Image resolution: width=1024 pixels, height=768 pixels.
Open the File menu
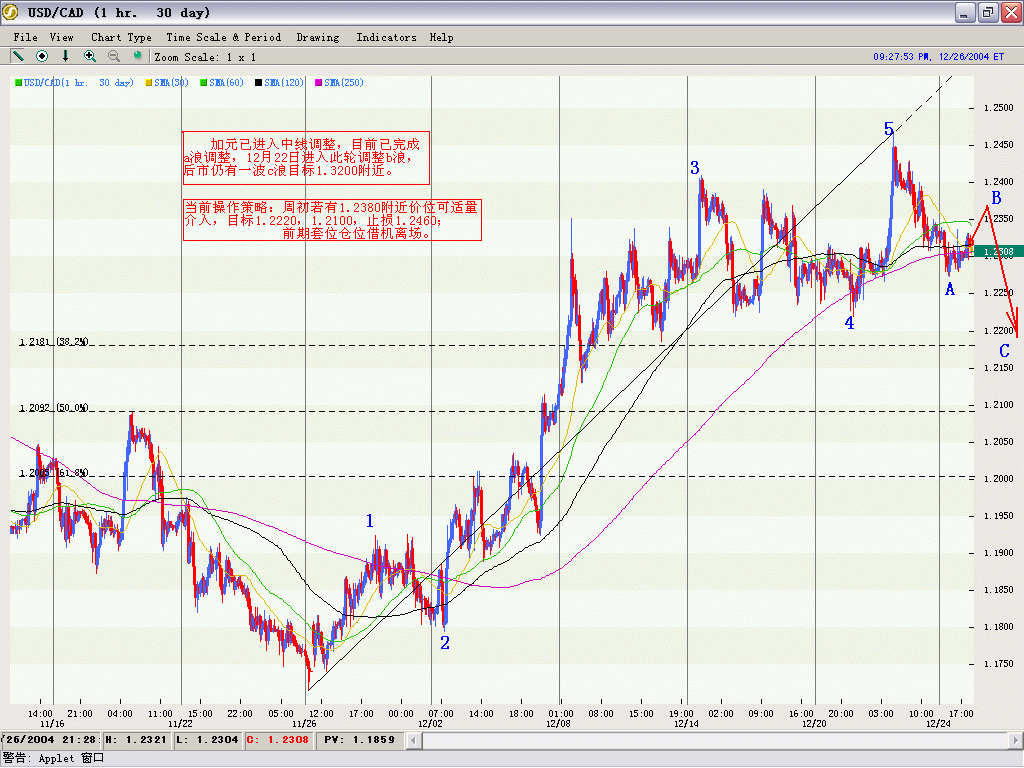(x=25, y=37)
